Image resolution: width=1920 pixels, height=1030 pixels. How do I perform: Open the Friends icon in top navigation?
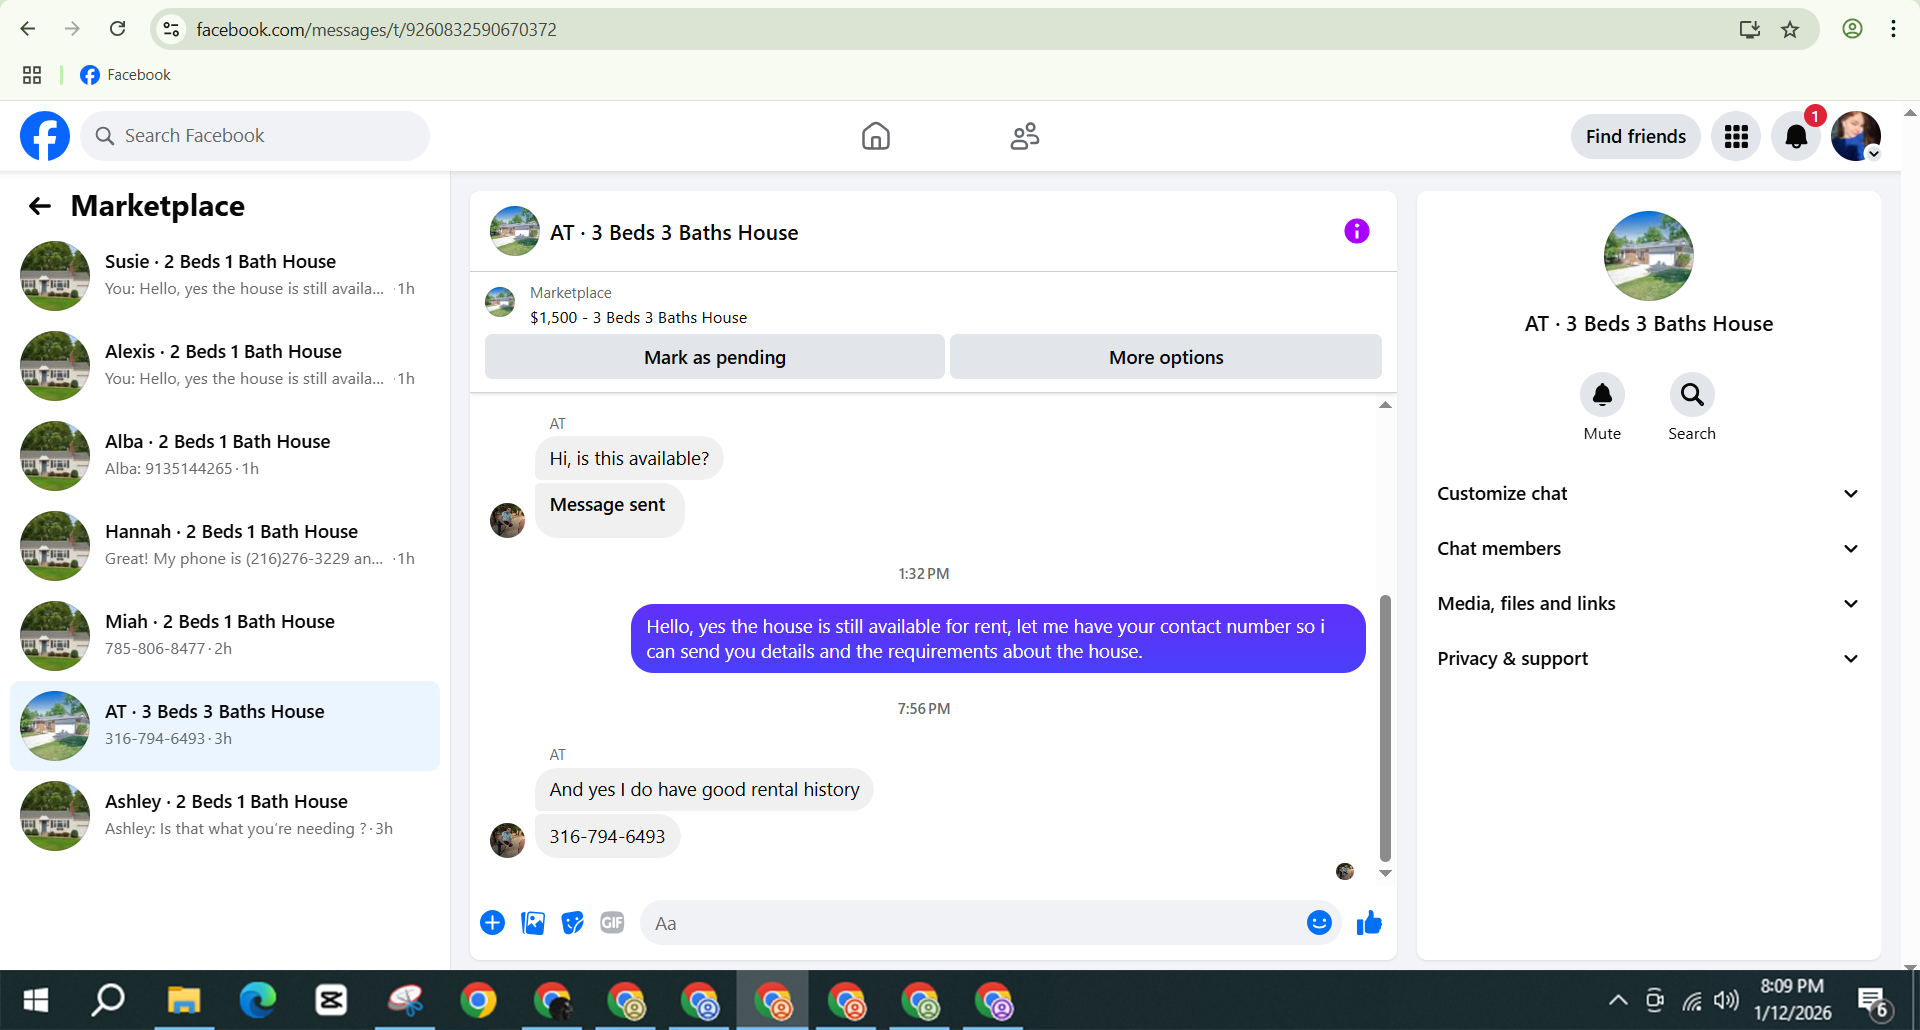[x=1025, y=136]
